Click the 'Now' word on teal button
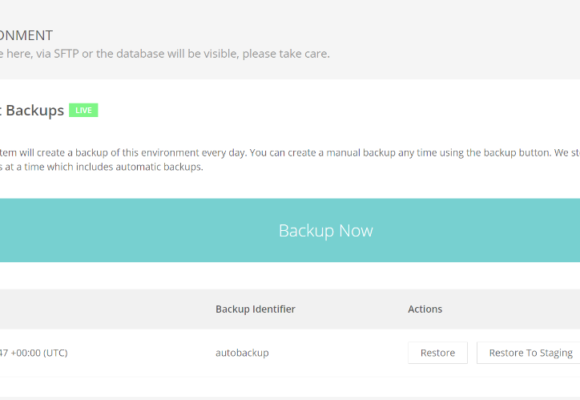Screen dimensions: 580x400 [356, 231]
